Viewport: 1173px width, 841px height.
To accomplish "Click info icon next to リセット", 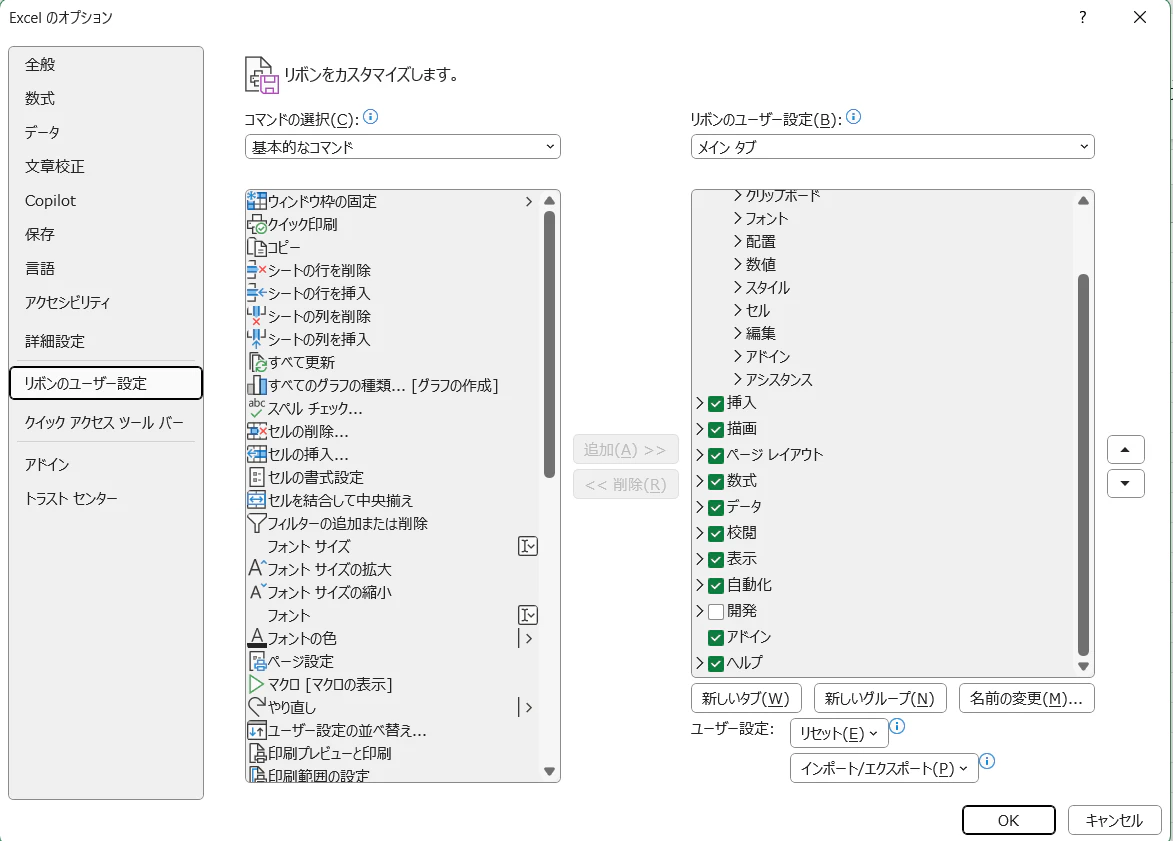I will (x=897, y=726).
